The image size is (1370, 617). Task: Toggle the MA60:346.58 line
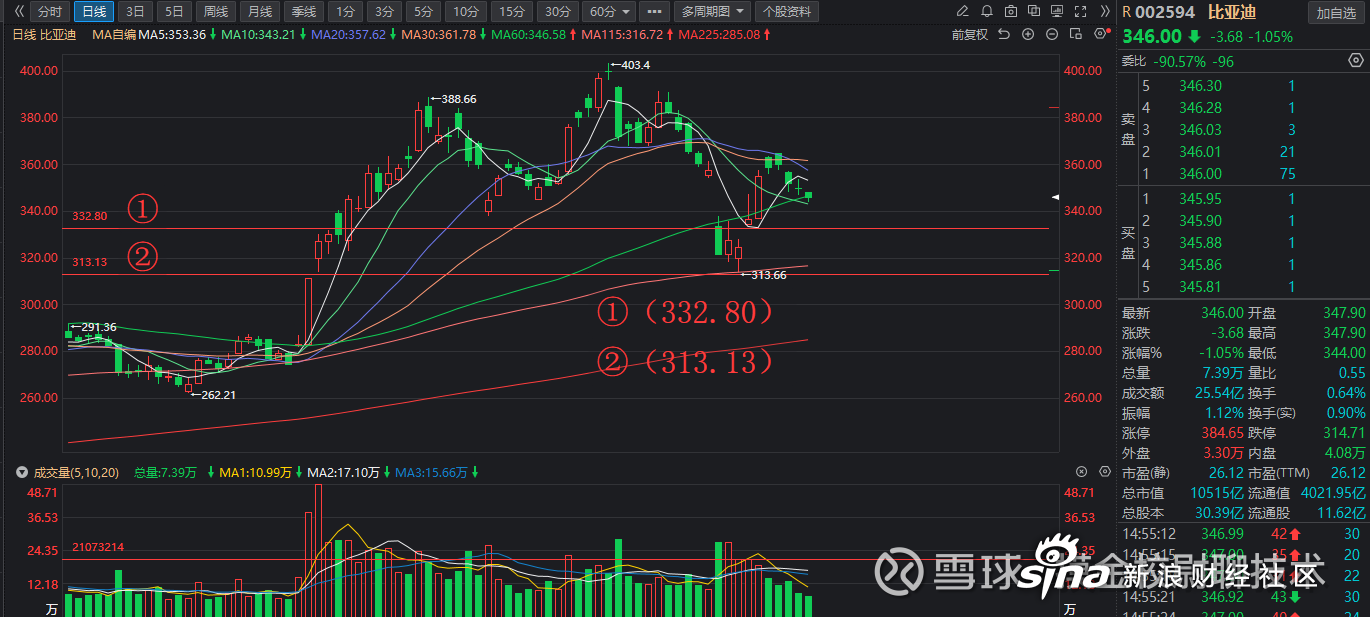tap(529, 34)
